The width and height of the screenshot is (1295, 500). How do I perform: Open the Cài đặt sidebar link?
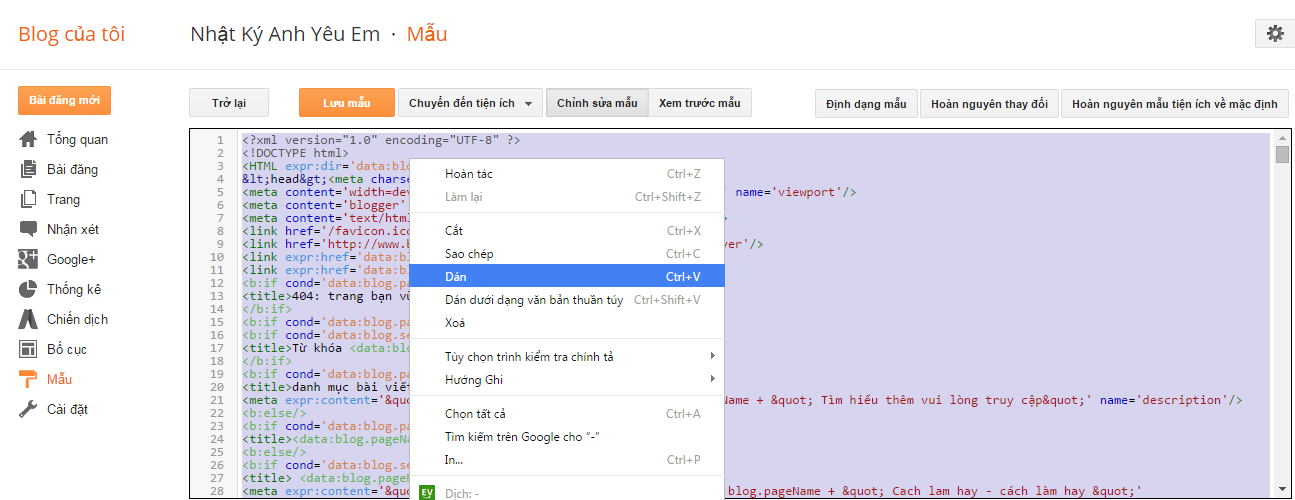[67, 409]
